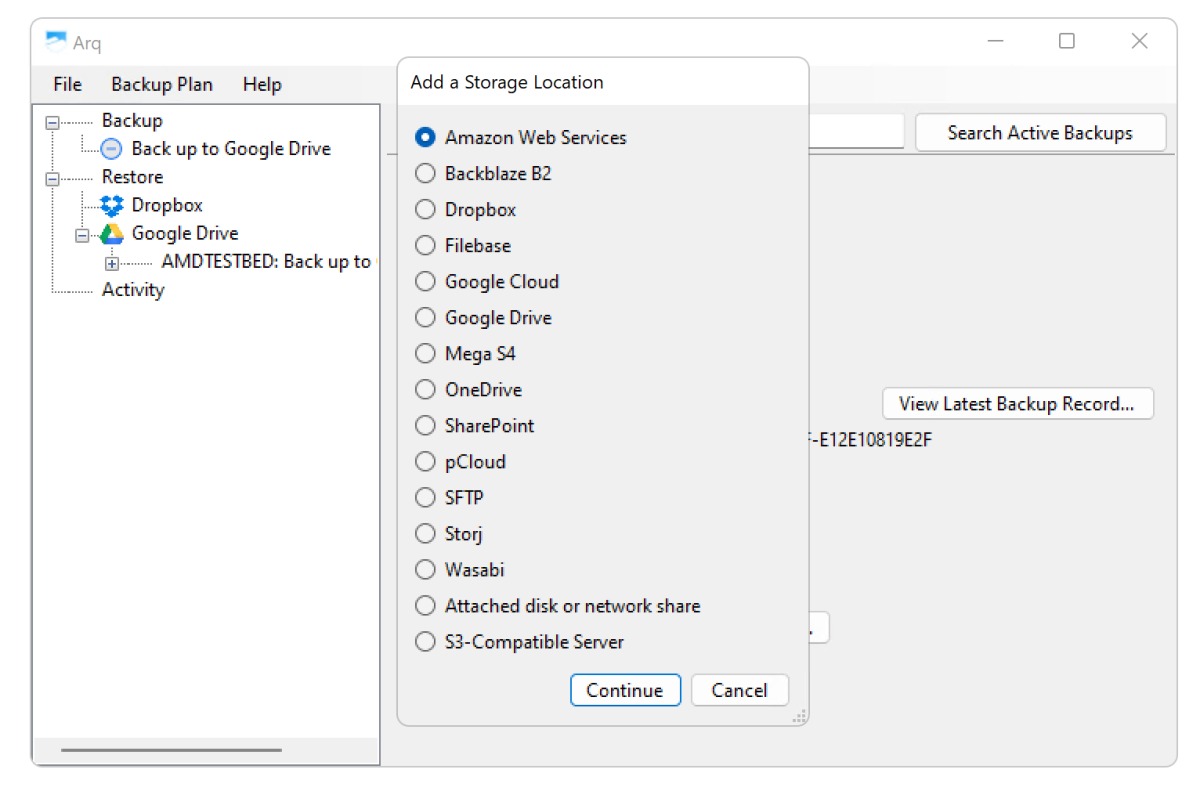Open the File menu

(x=67, y=85)
